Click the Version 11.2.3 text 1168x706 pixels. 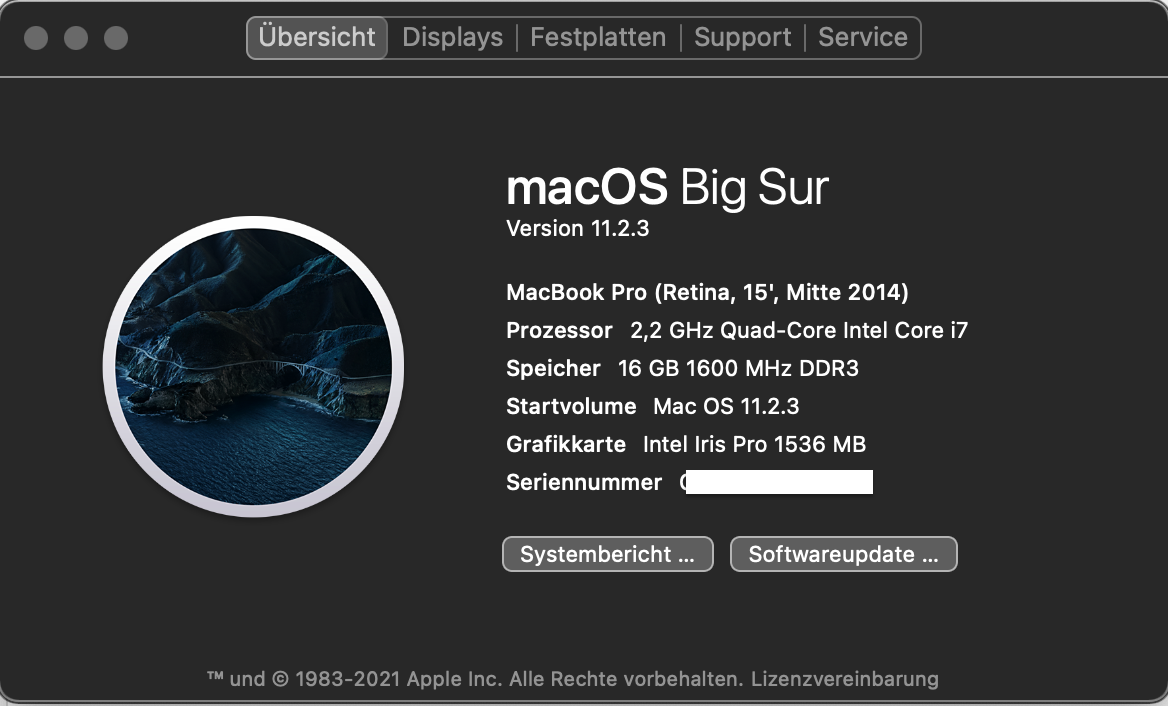(x=578, y=228)
